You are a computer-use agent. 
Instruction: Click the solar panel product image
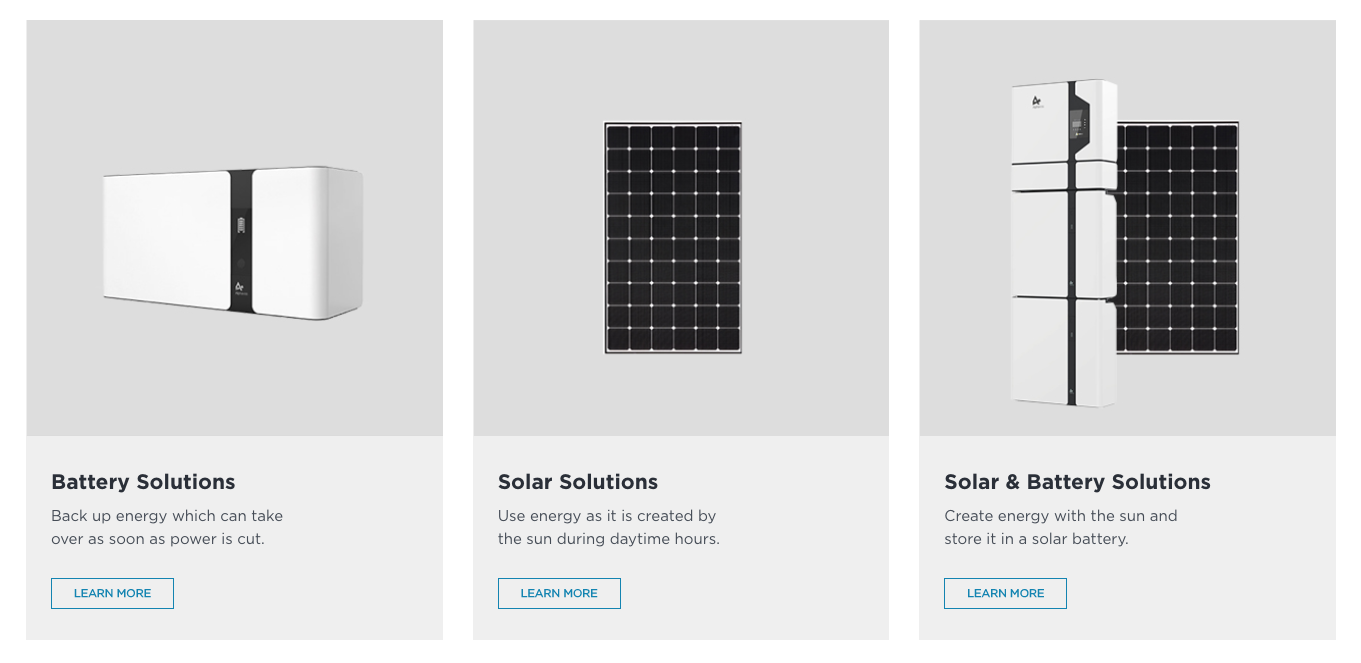point(672,238)
